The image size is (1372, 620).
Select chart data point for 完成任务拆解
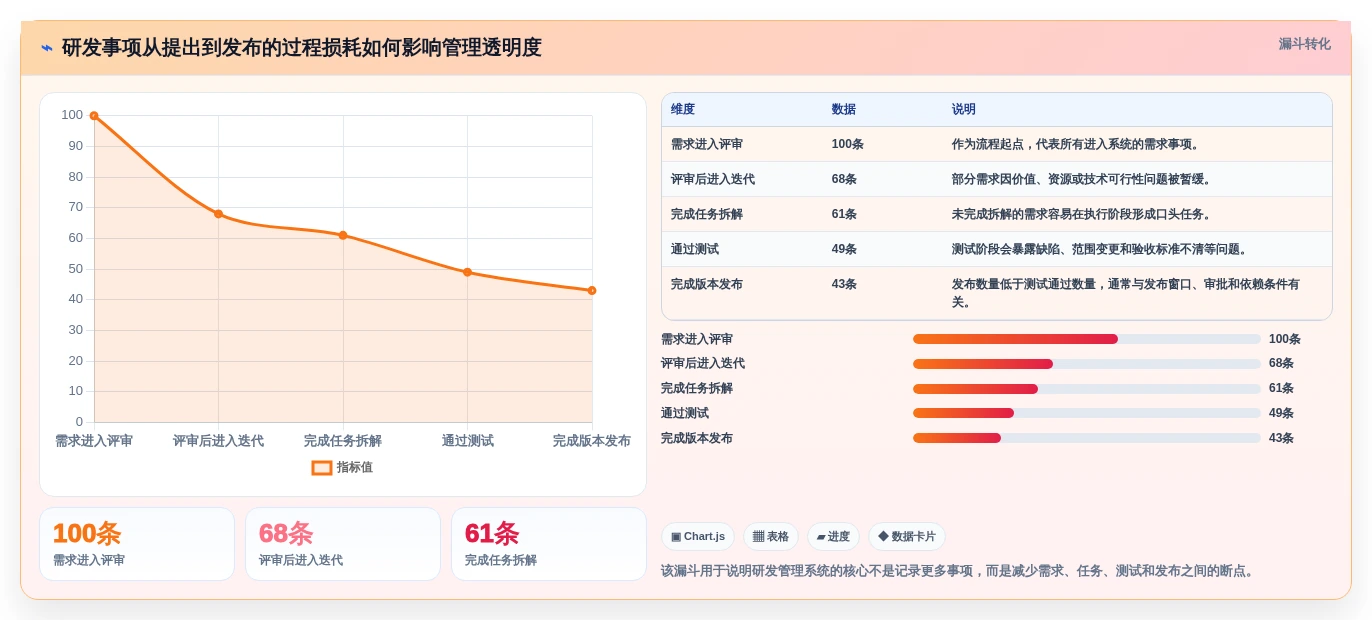click(x=343, y=235)
